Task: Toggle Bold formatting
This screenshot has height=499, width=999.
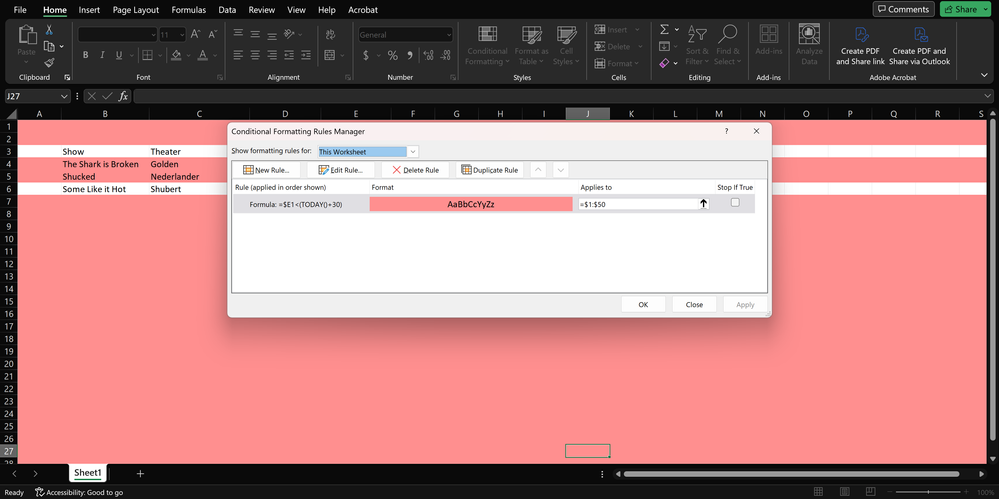Action: [x=85, y=55]
